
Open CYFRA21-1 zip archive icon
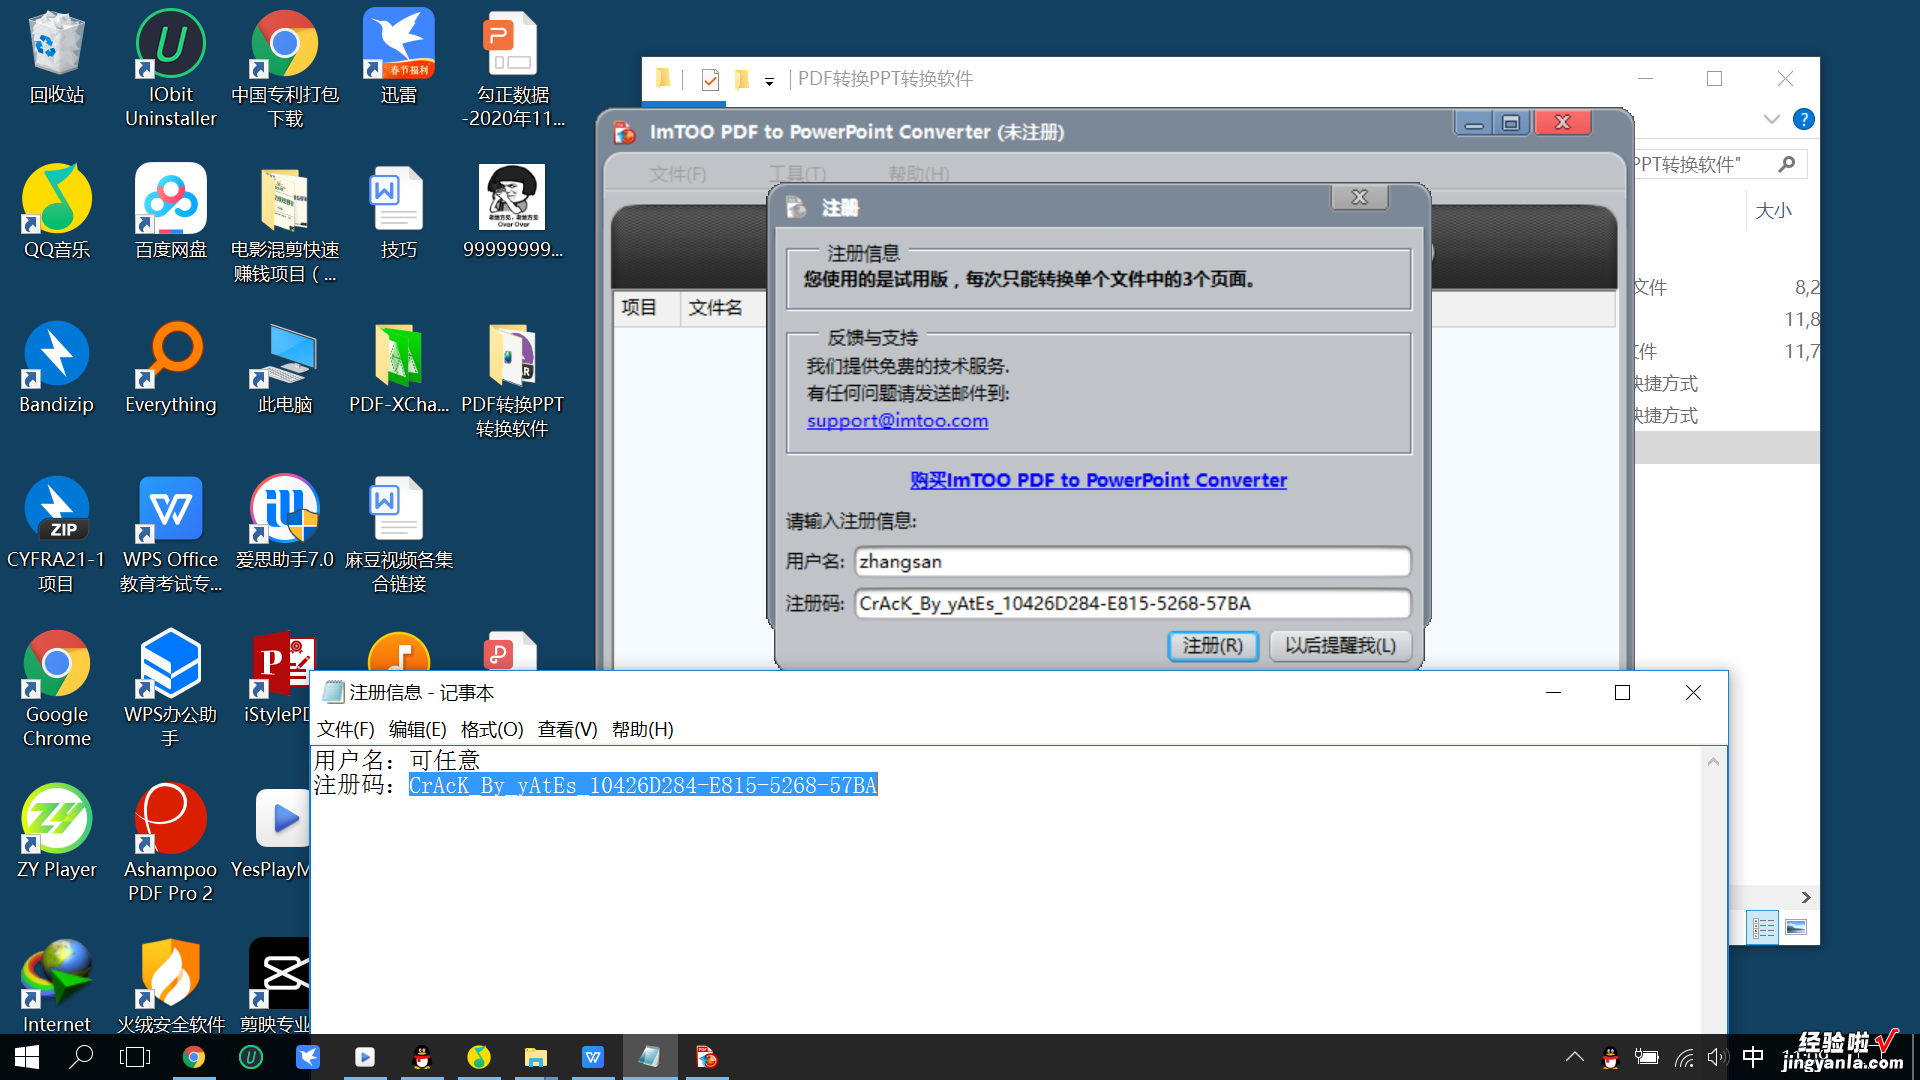pos(57,535)
